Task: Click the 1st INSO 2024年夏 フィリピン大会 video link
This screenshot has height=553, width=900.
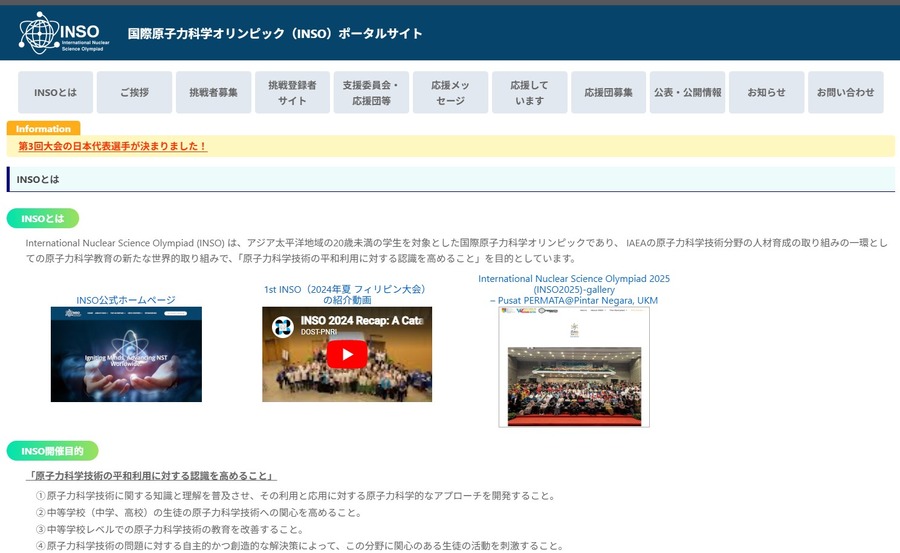Action: pyautogui.click(x=347, y=295)
